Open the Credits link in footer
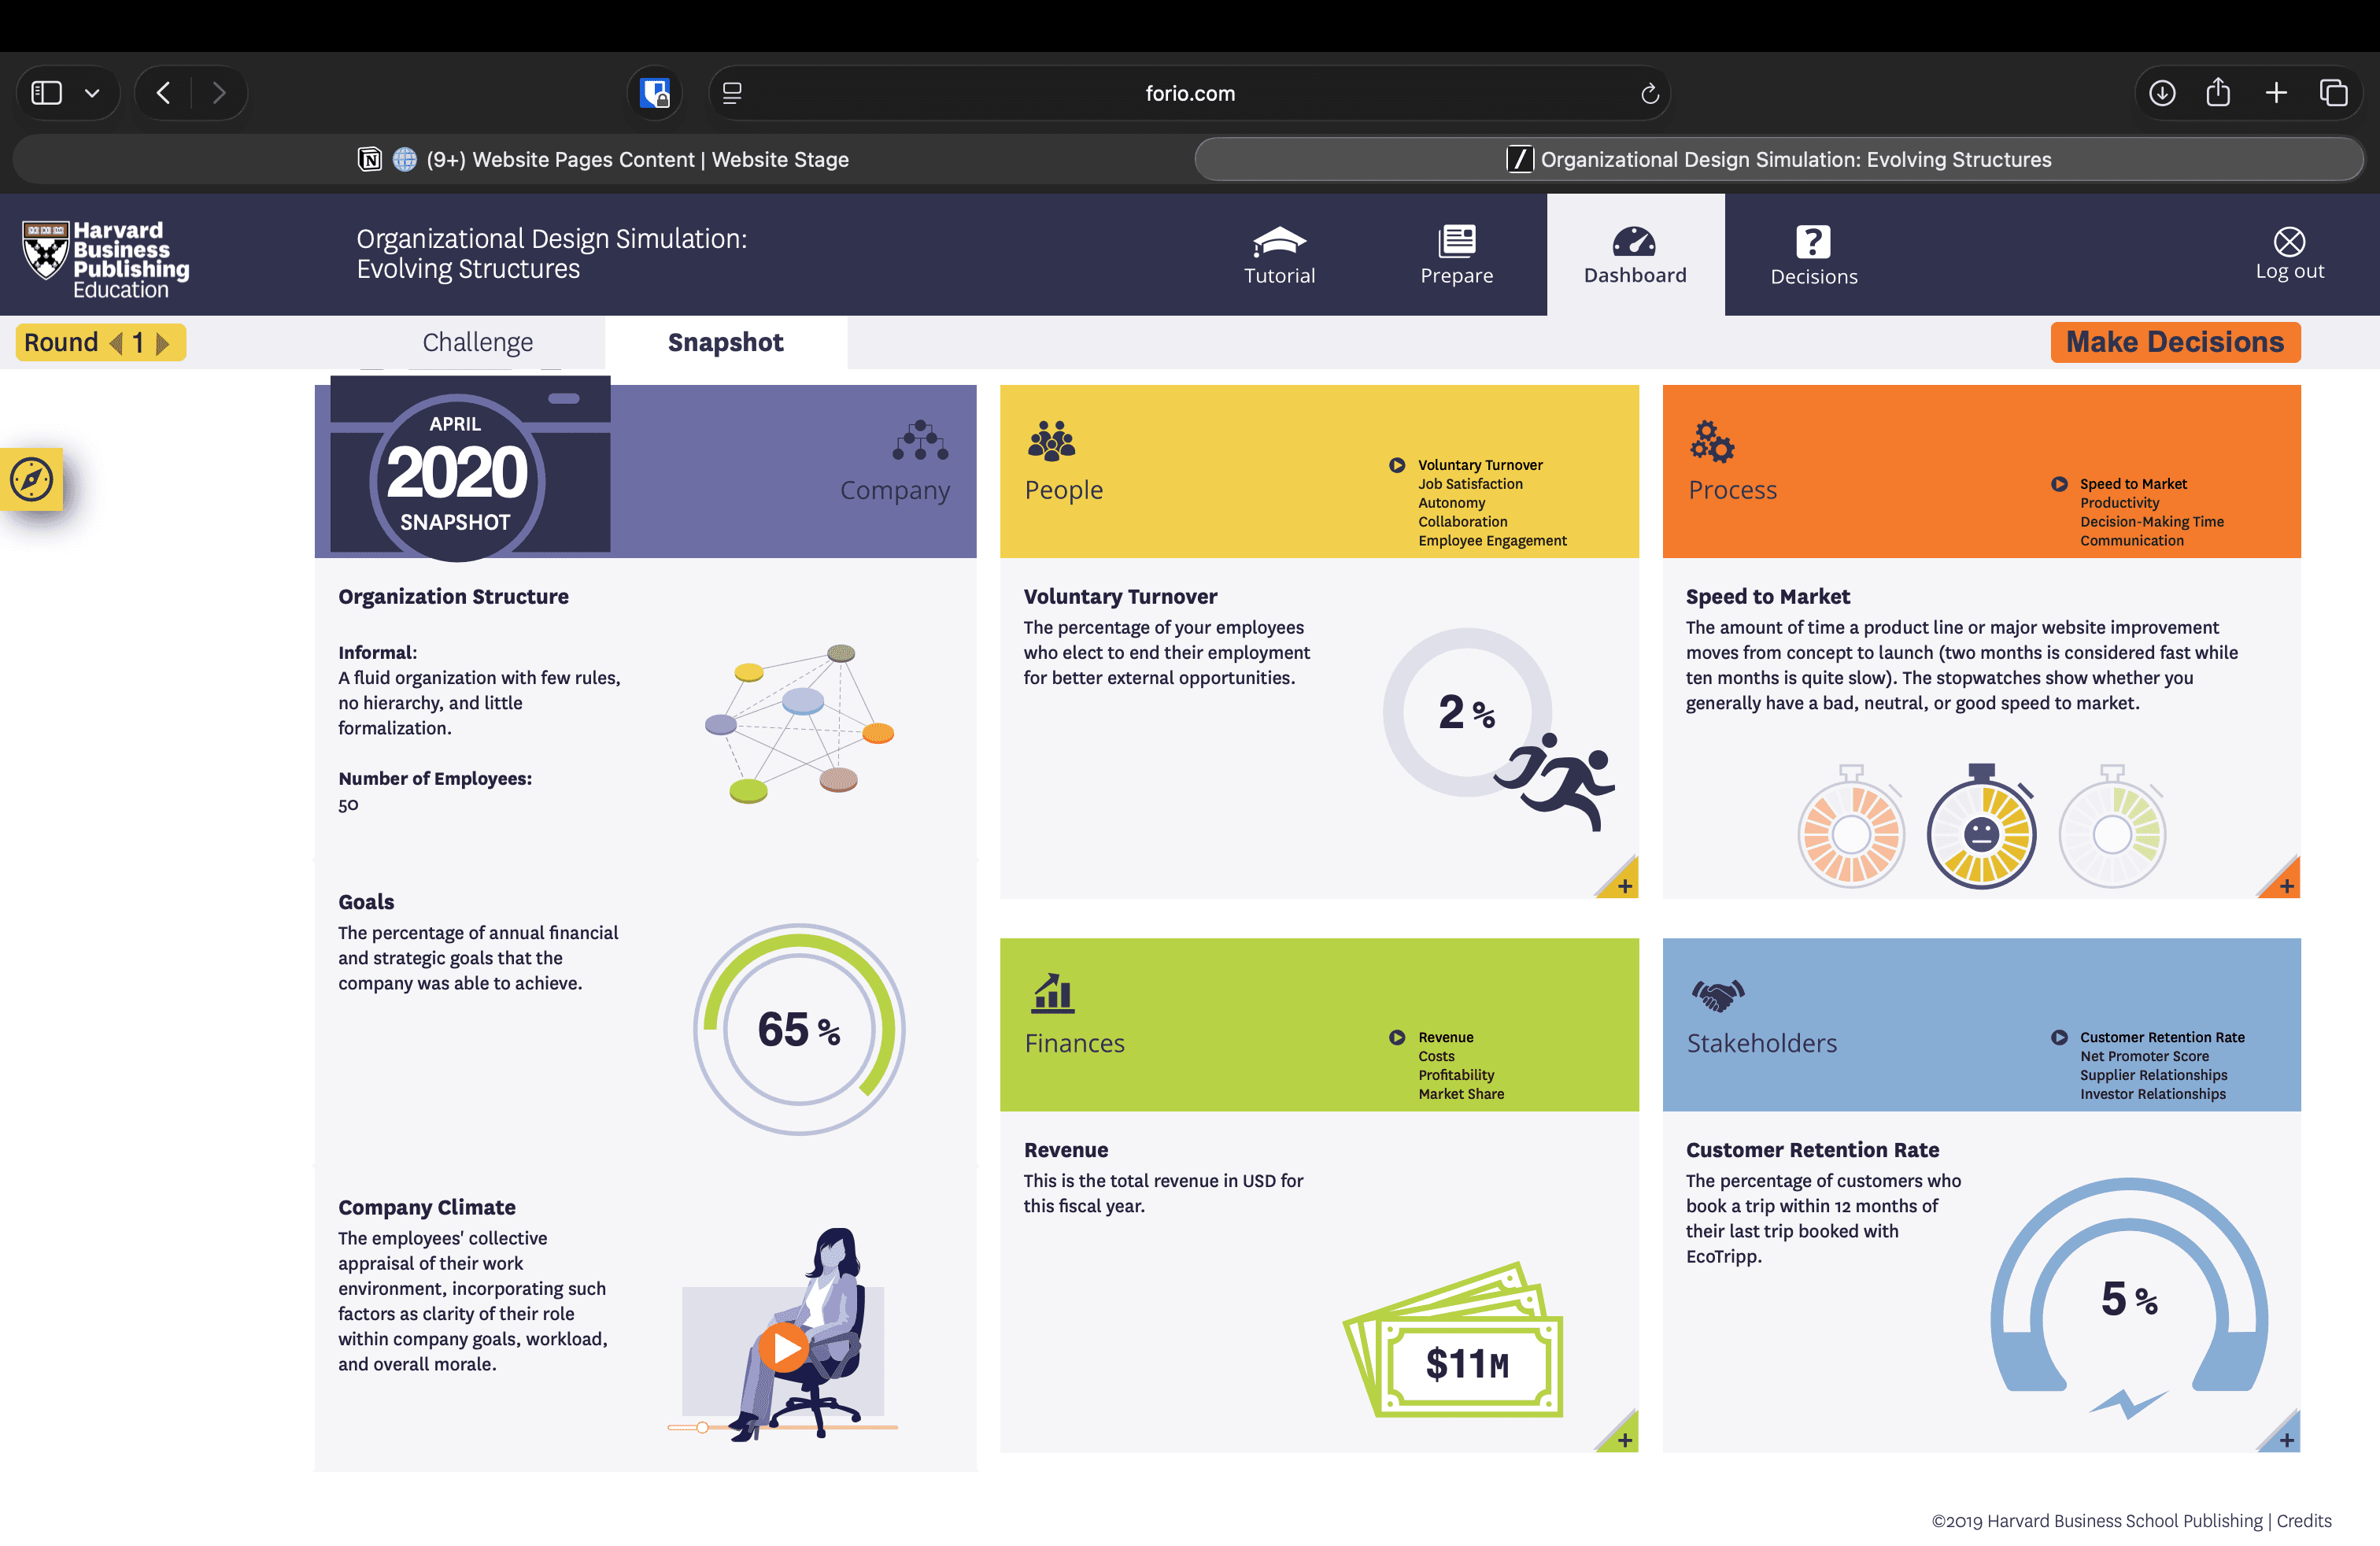2380x1546 pixels. [2304, 1520]
